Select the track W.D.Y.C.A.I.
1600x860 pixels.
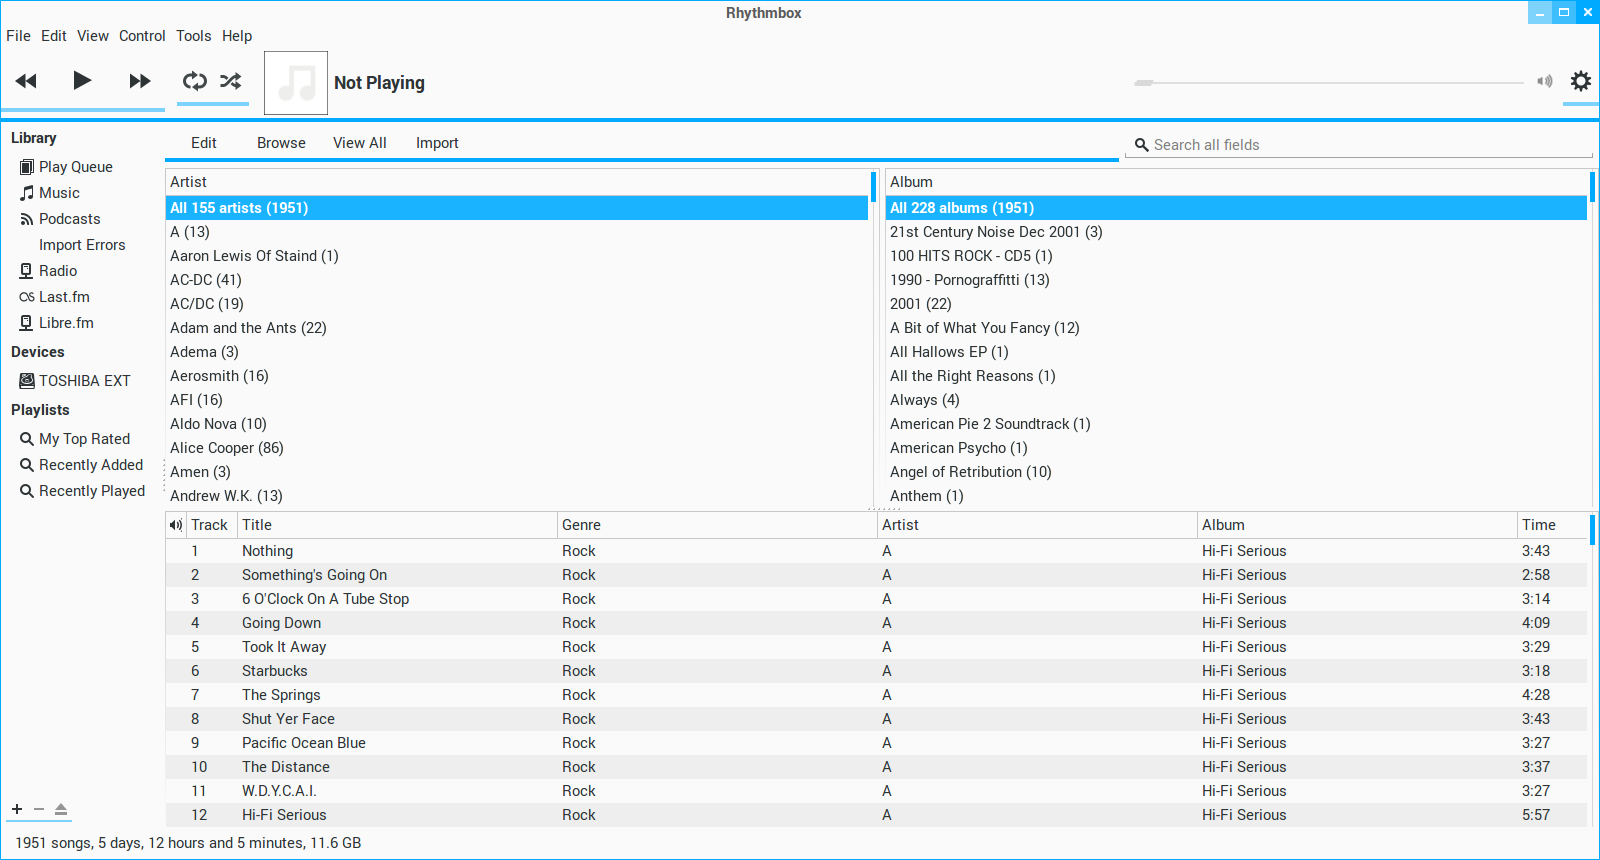pos(876,791)
